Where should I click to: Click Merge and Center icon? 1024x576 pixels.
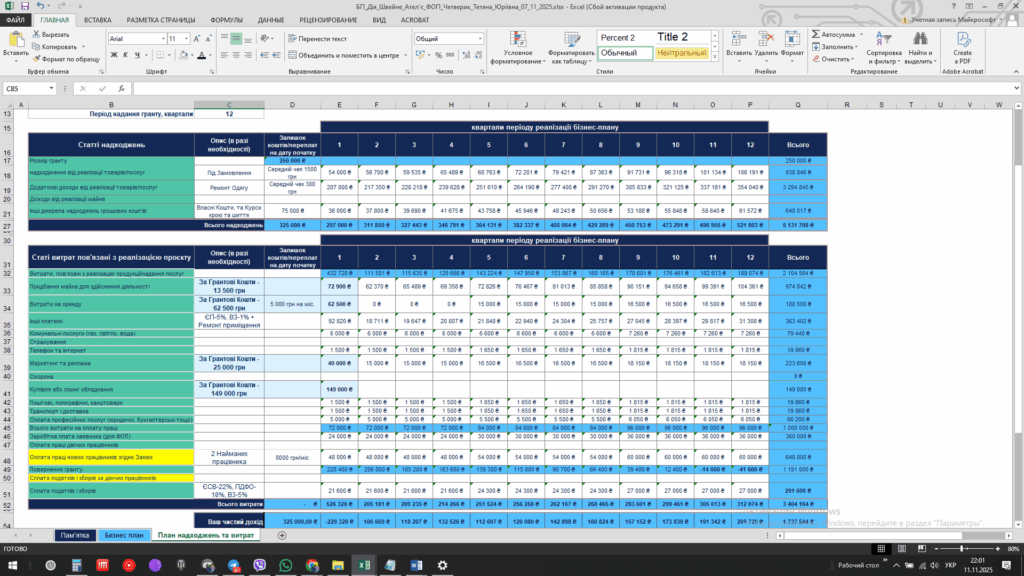(291, 55)
